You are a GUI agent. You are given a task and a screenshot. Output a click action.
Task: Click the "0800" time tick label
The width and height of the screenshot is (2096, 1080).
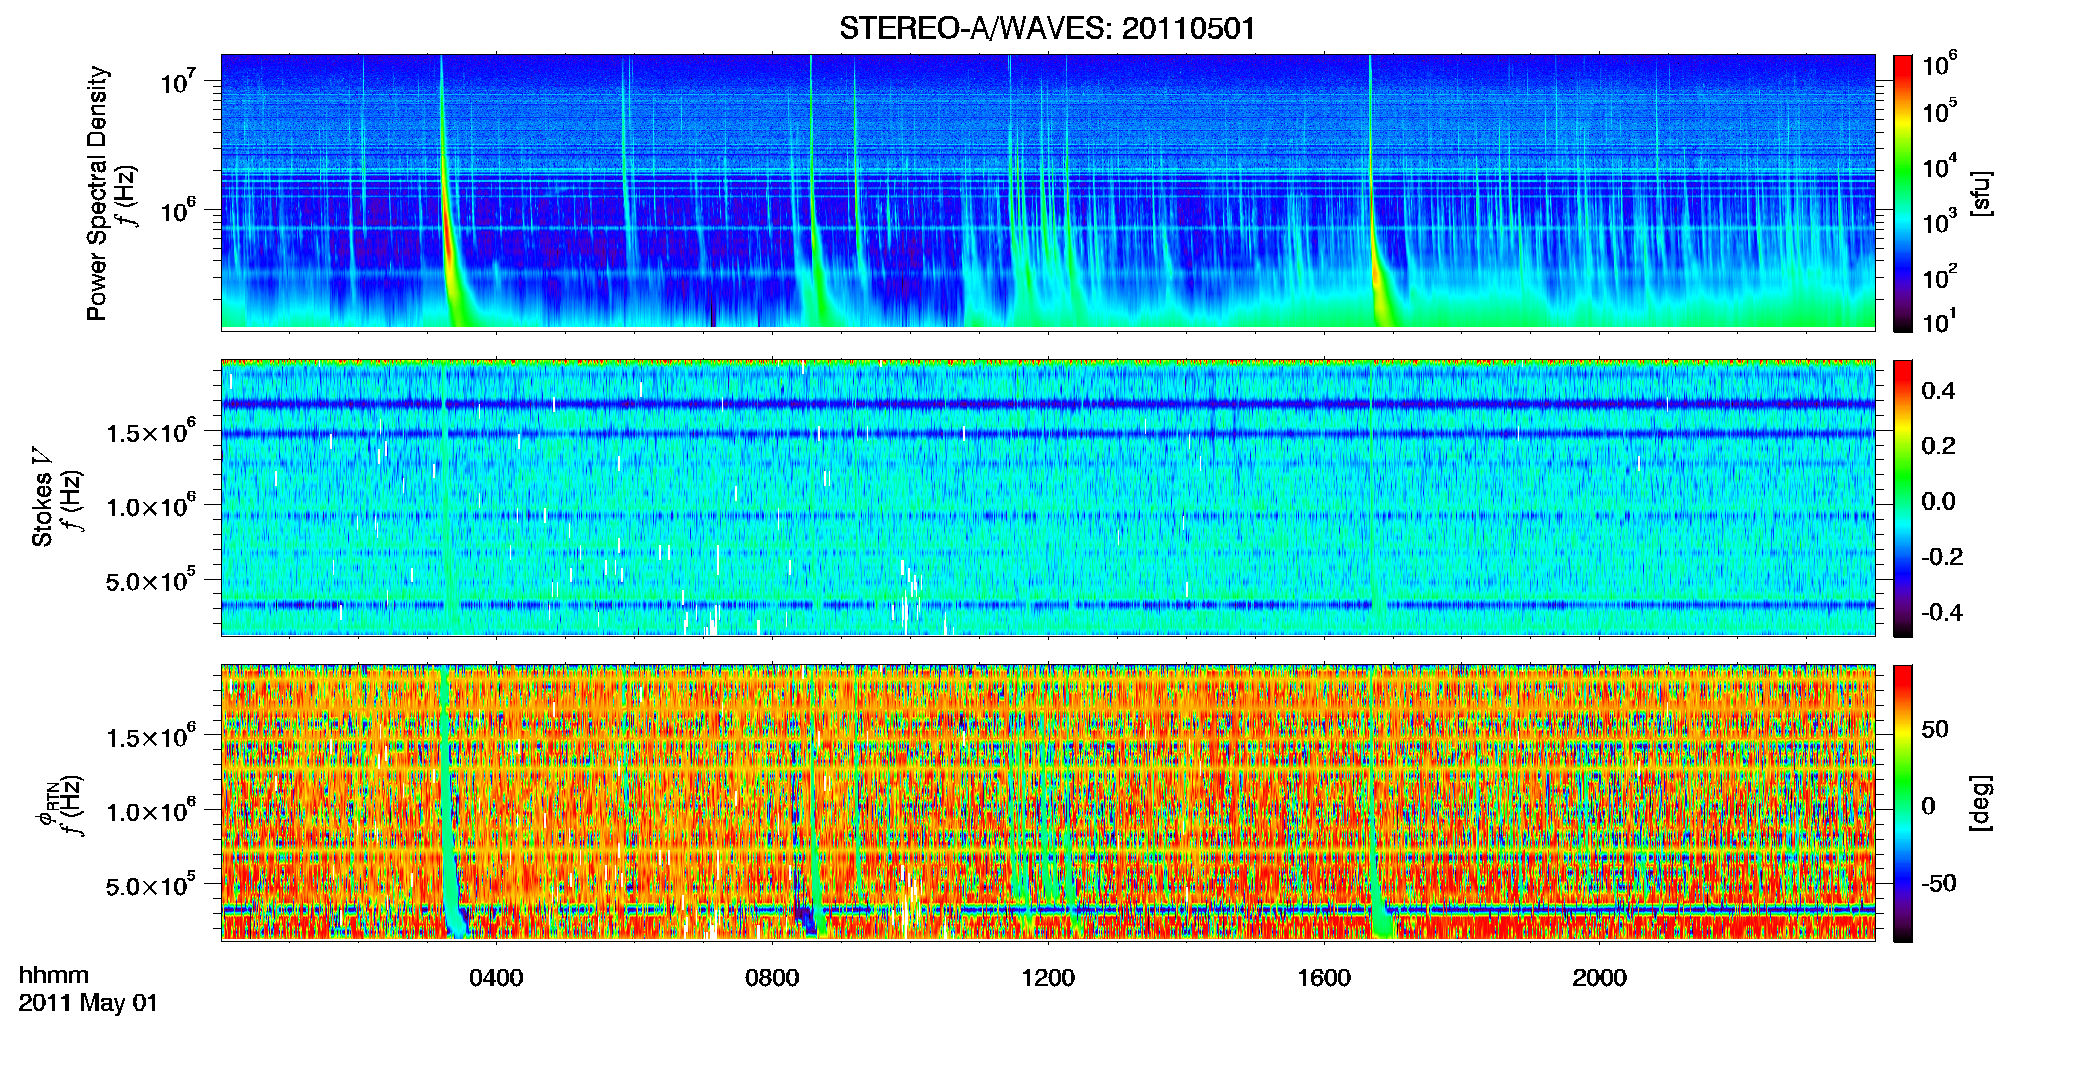(772, 977)
